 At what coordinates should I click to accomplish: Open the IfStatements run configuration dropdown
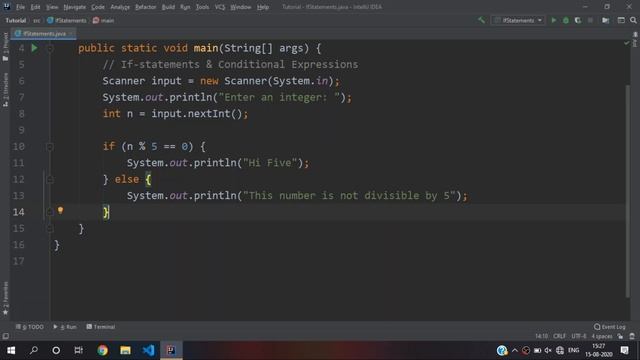(518, 20)
